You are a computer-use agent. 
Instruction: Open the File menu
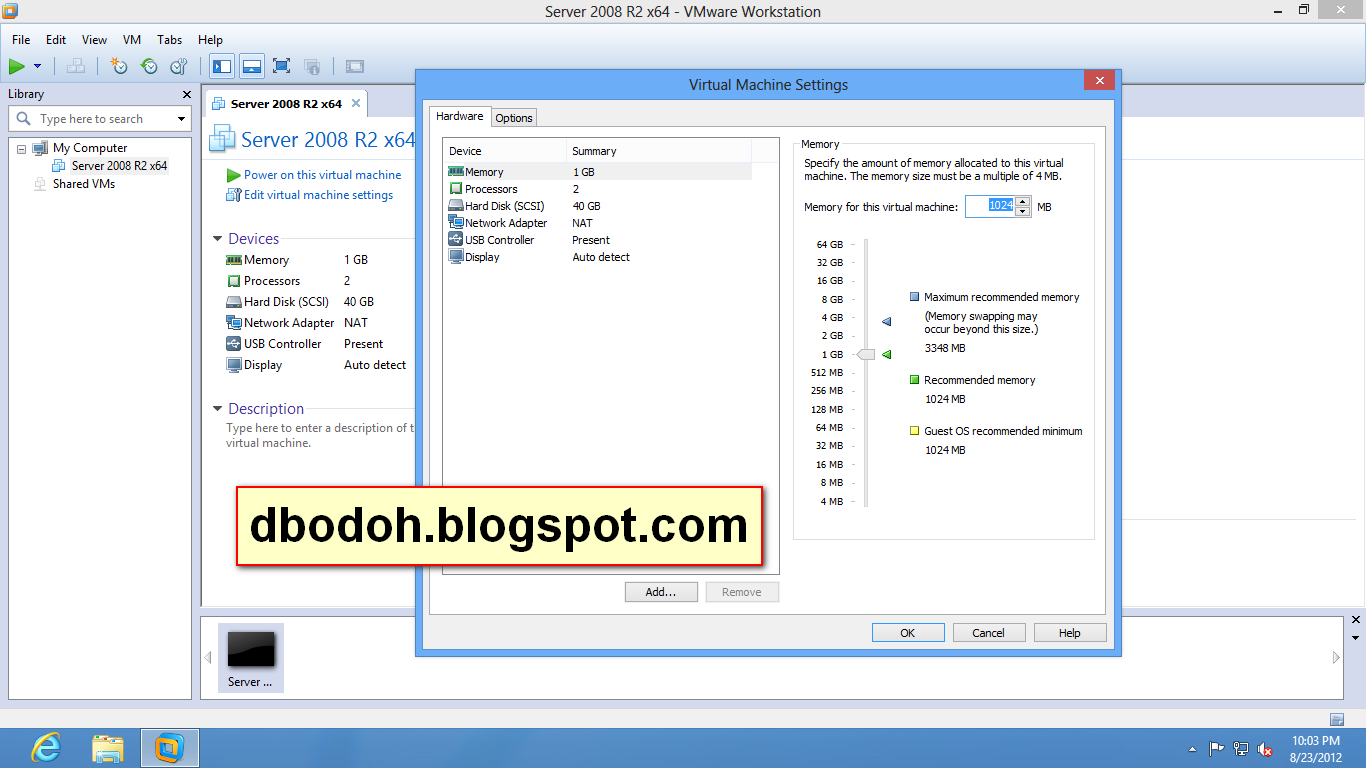(21, 40)
